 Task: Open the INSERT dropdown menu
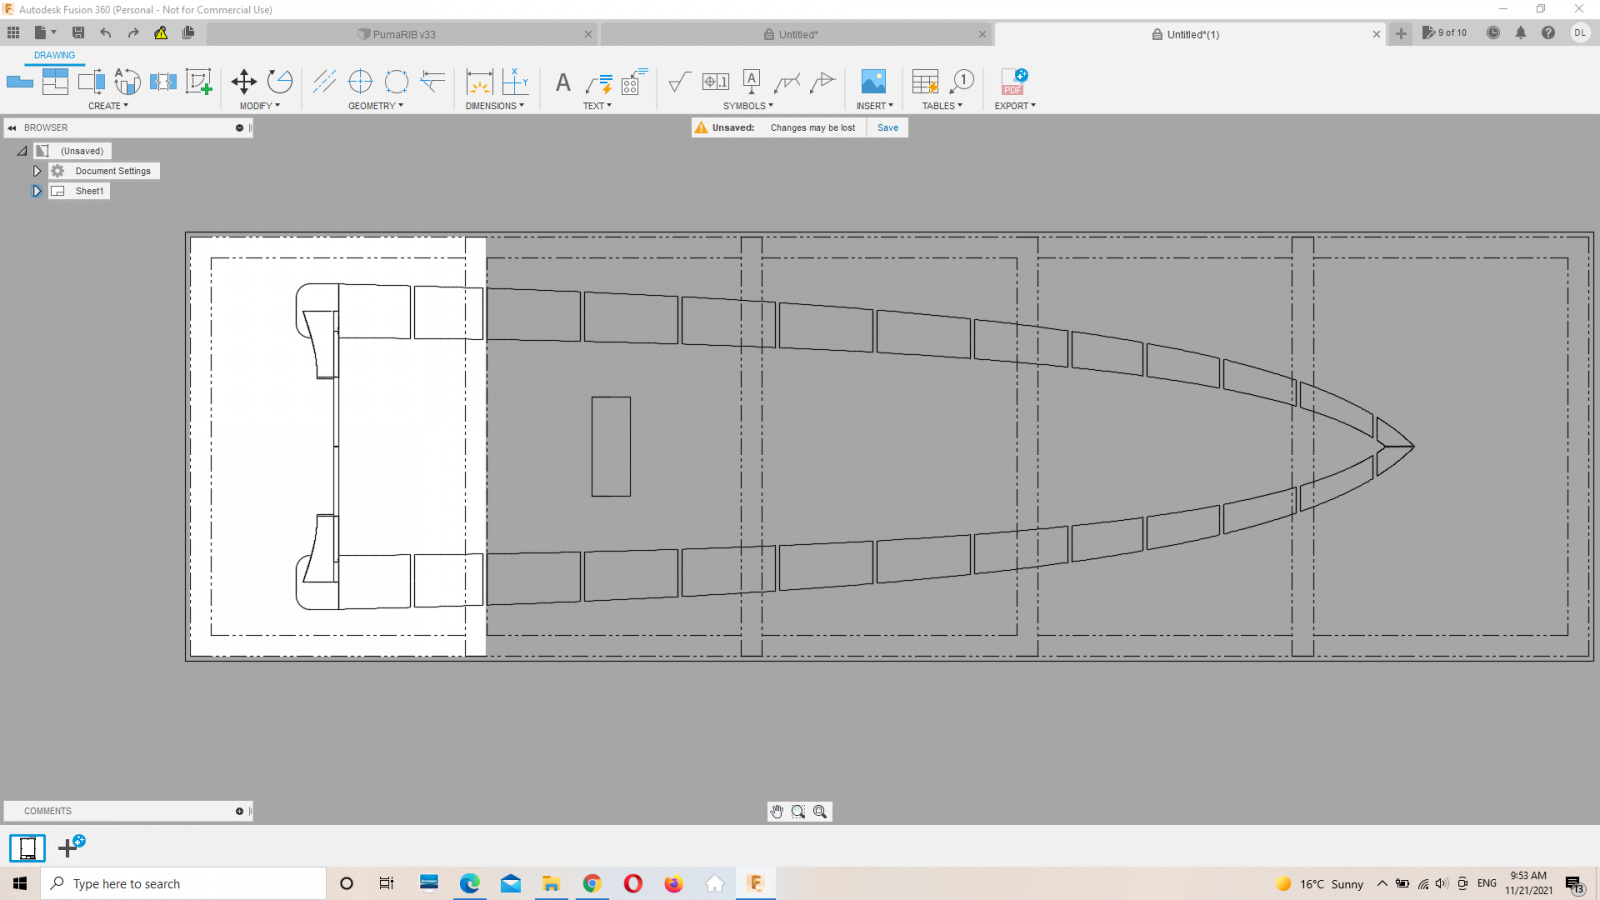875,106
